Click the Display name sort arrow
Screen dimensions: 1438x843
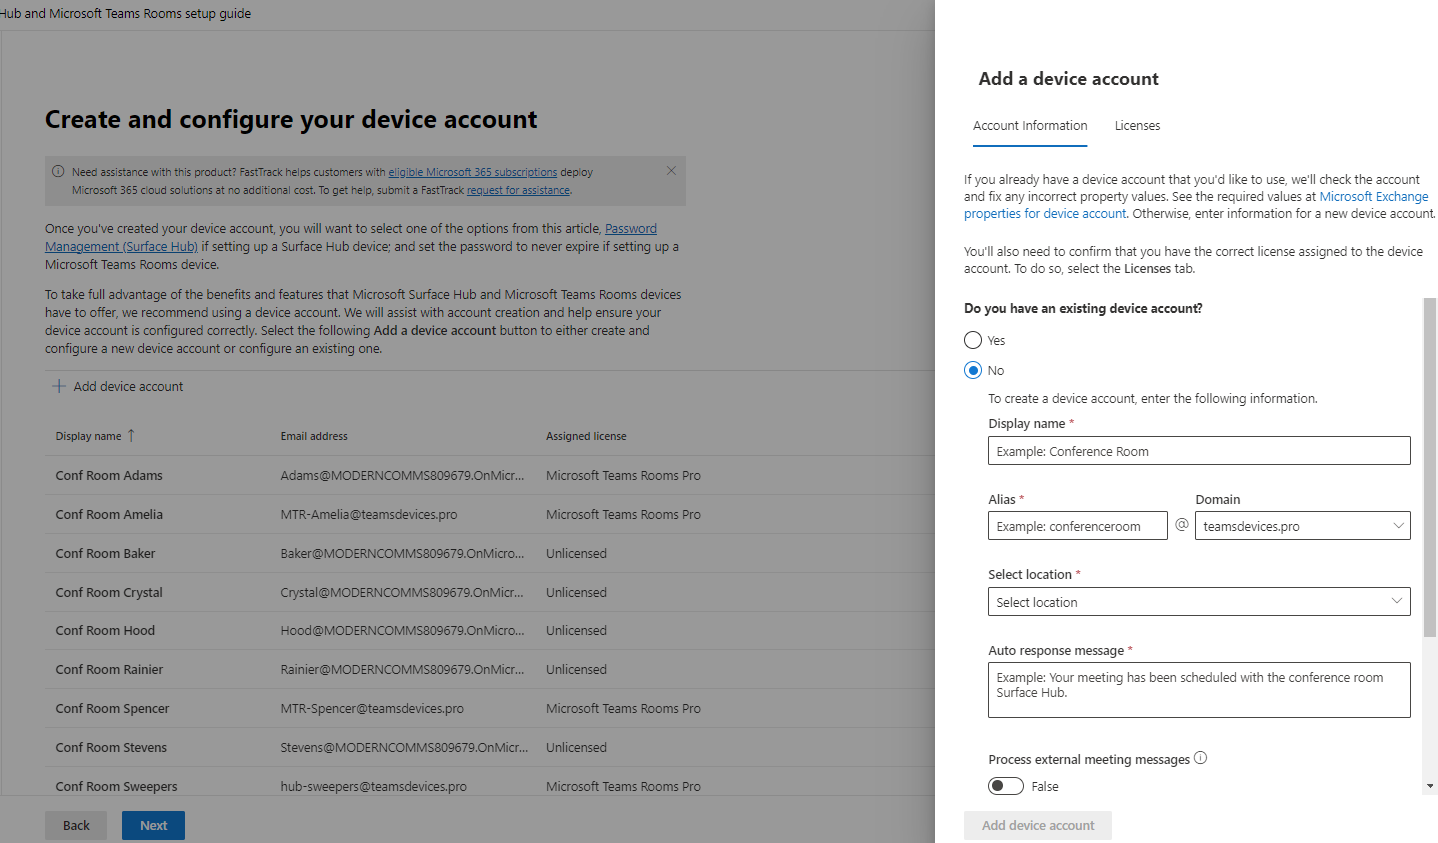(131, 436)
